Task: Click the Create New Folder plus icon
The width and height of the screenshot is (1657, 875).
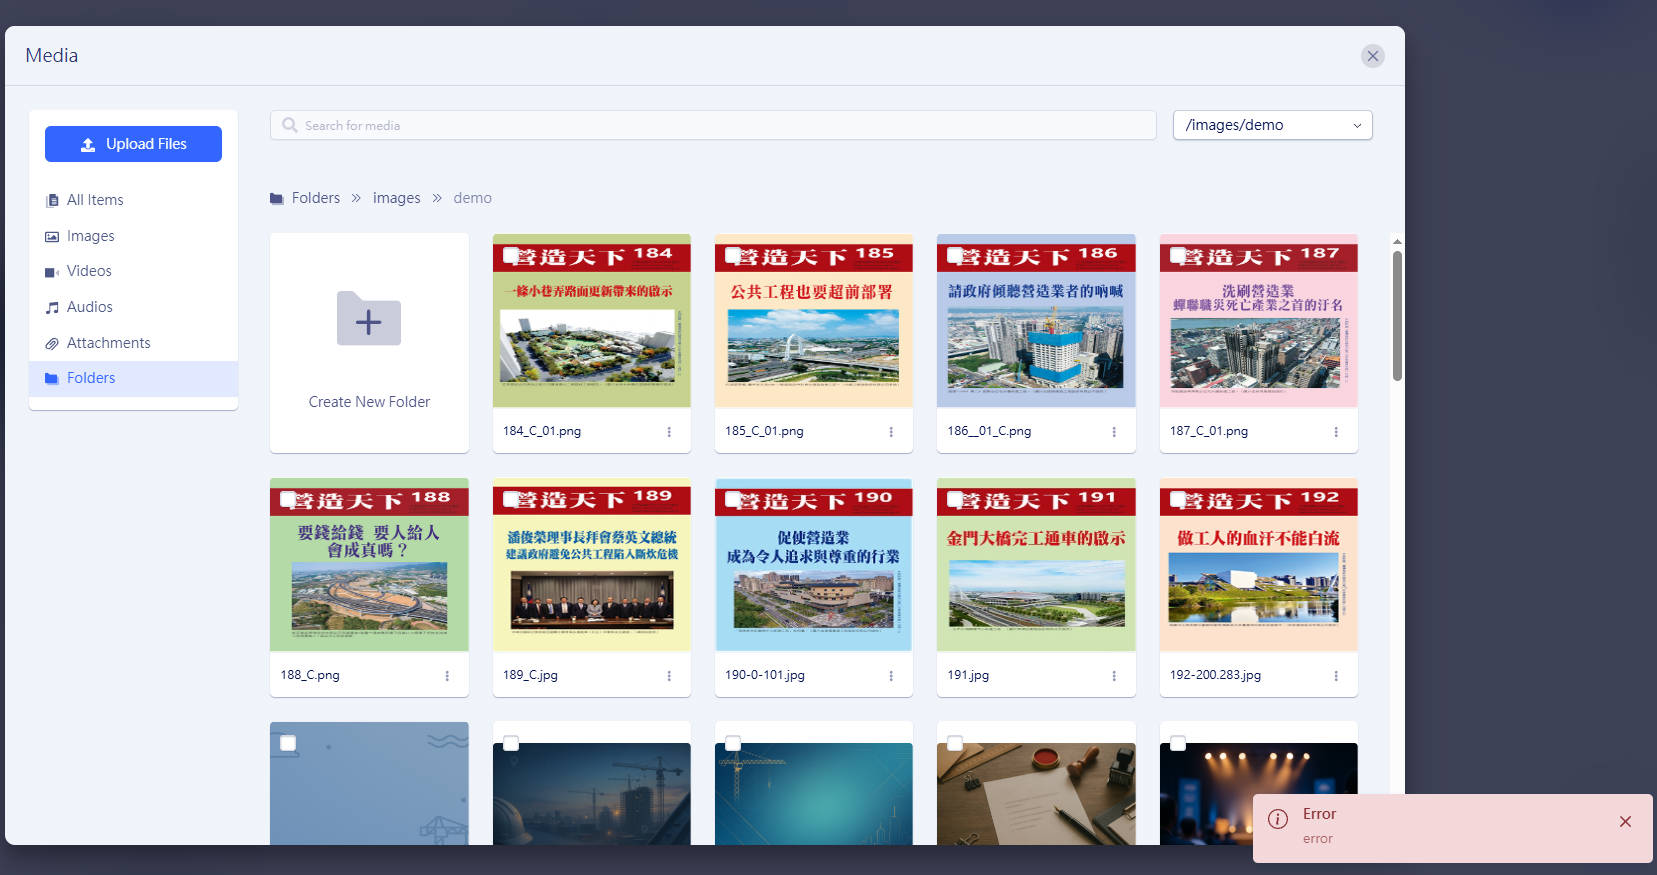Action: tap(368, 319)
